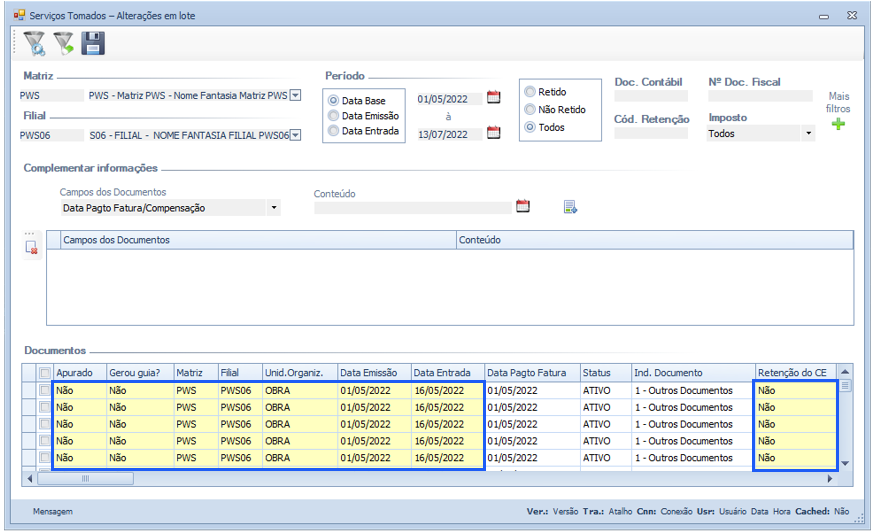Expand Campos dos Documentos combo box

click(274, 208)
